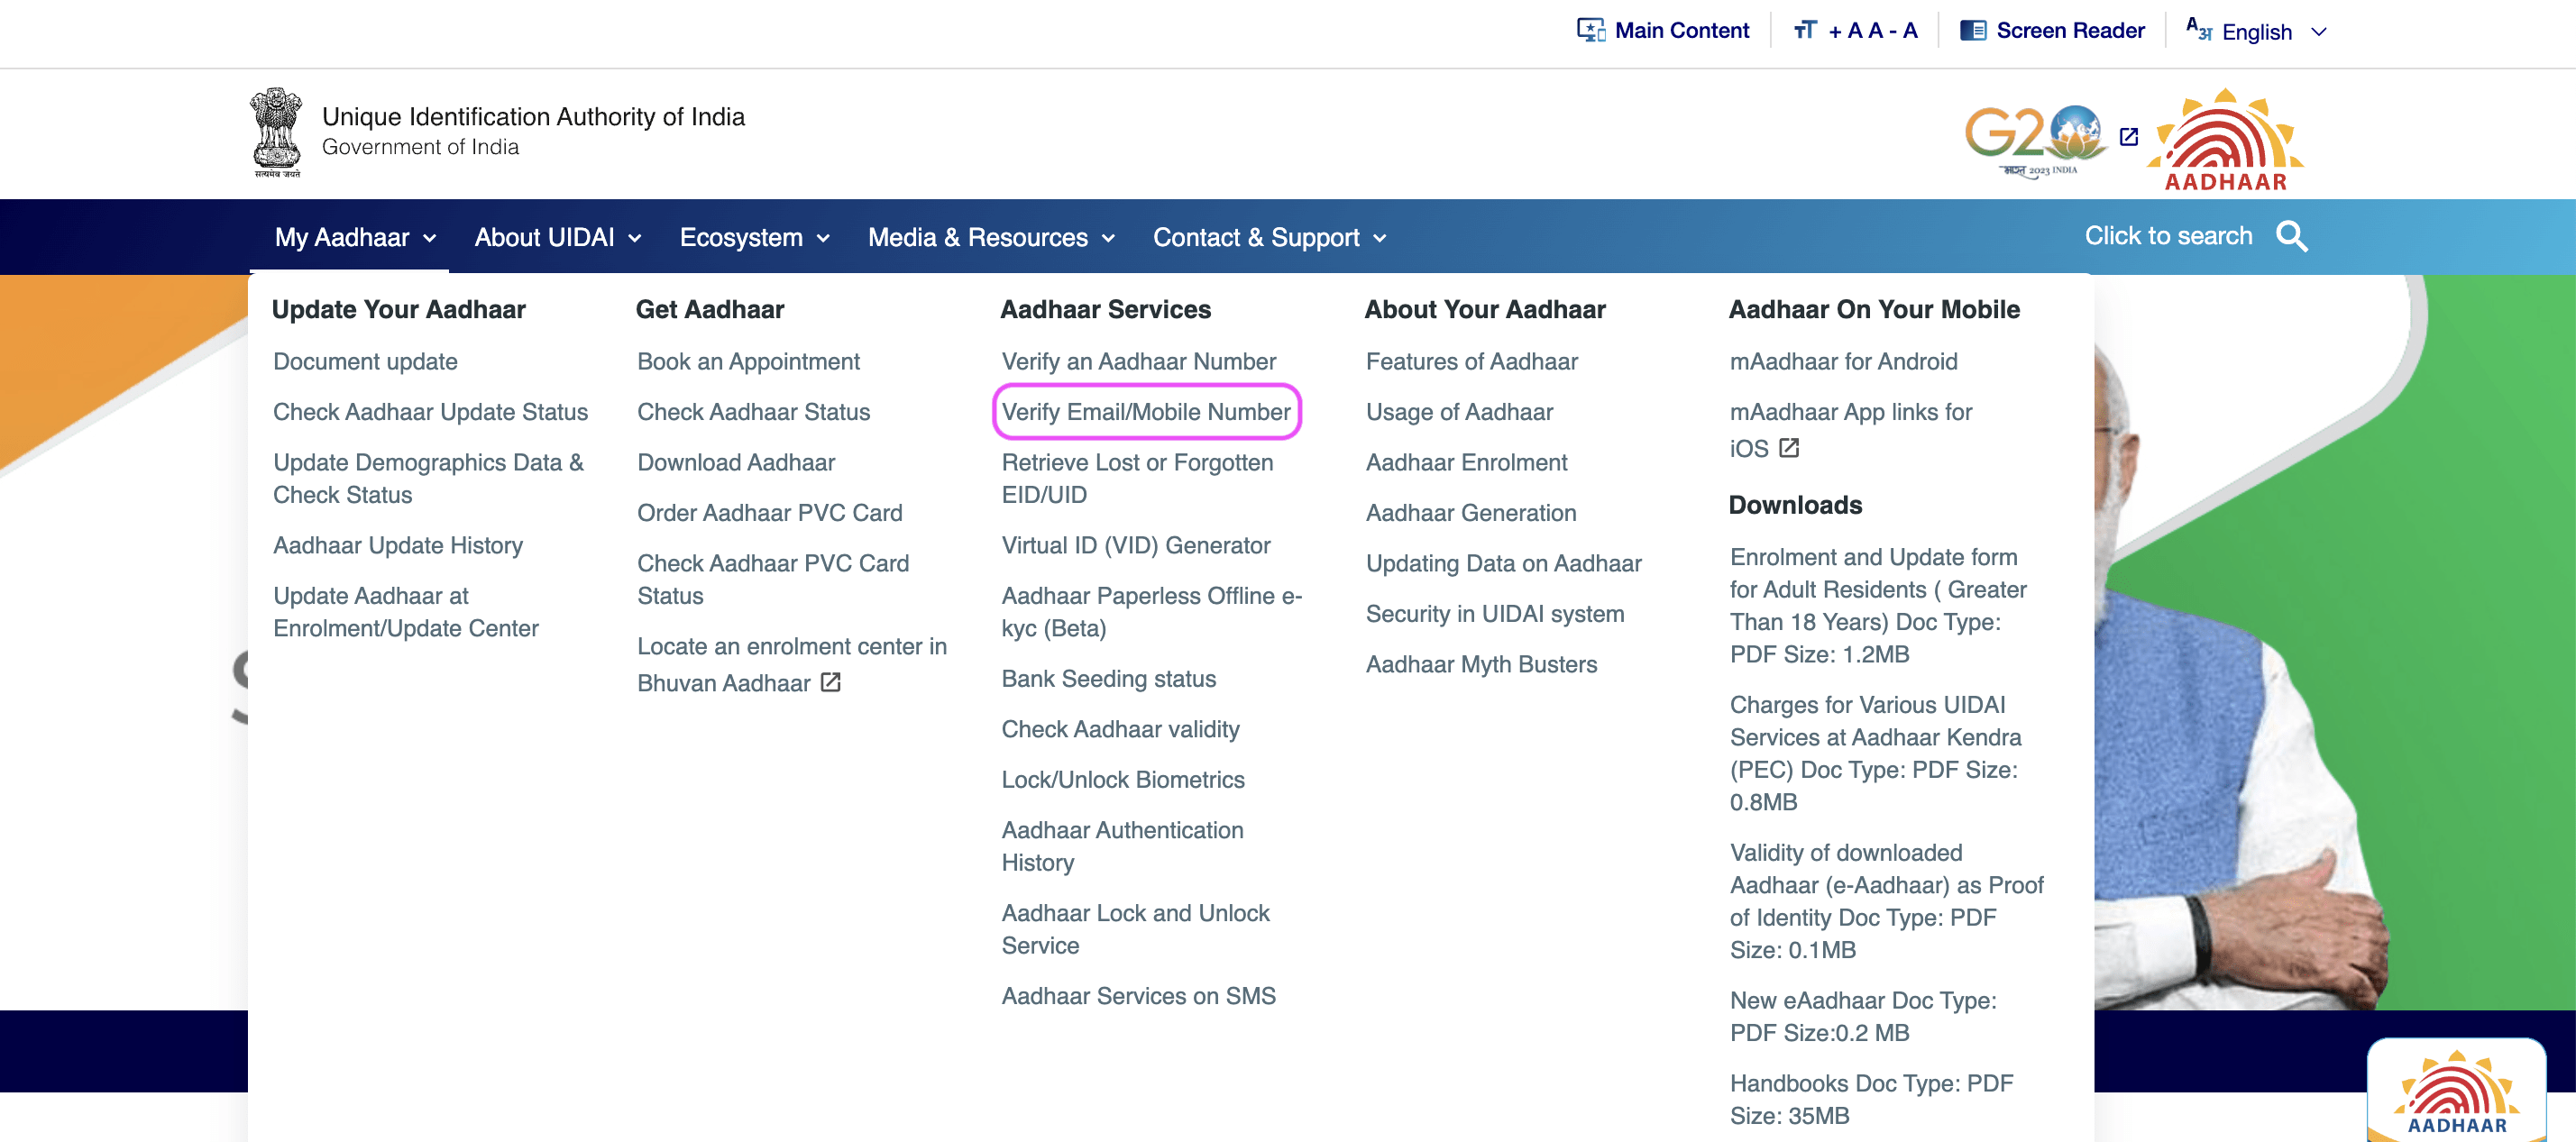
Task: Expand the English language dropdown
Action: coord(2319,32)
